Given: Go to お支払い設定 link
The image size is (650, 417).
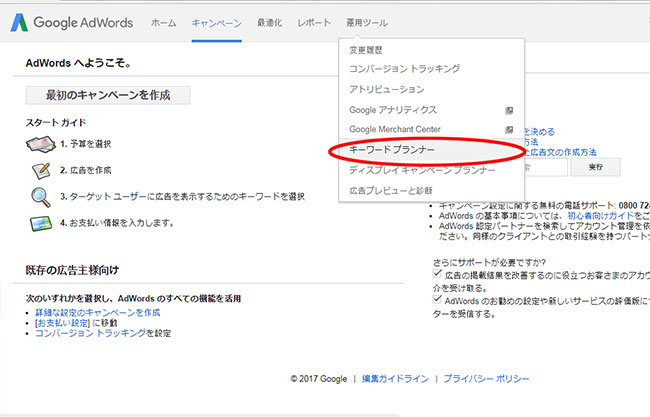Looking at the screenshot, I should tap(63, 323).
